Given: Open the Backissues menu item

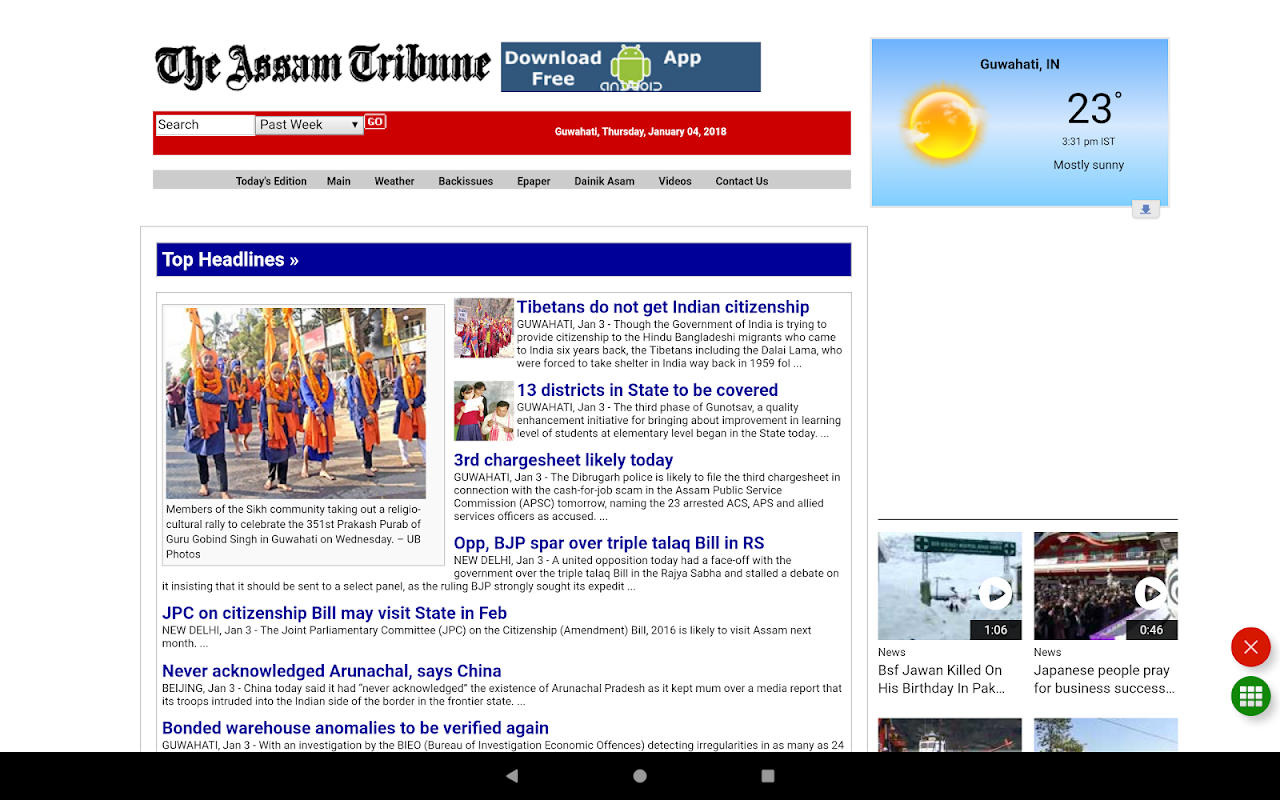Looking at the screenshot, I should point(466,181).
